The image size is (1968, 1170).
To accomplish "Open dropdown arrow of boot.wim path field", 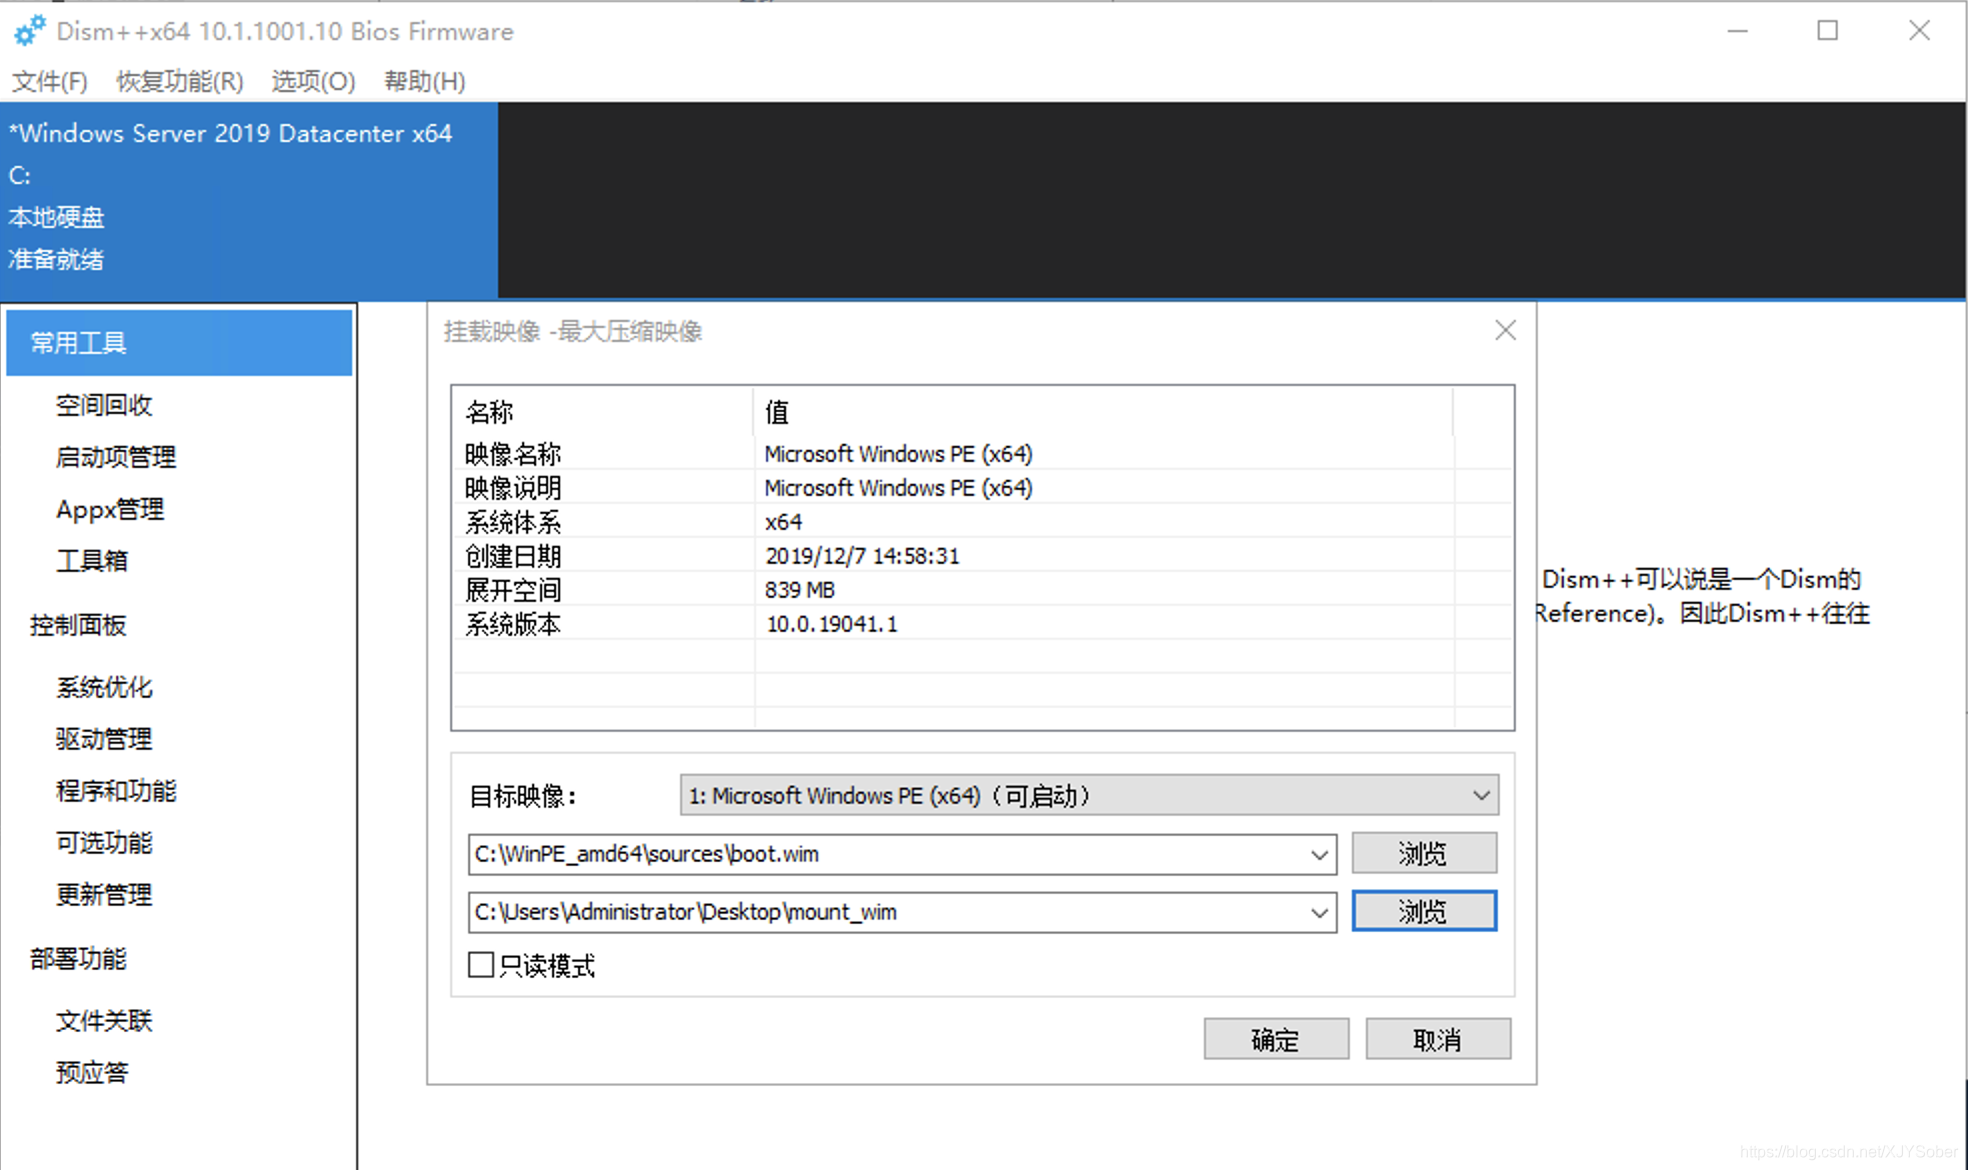I will (x=1319, y=855).
